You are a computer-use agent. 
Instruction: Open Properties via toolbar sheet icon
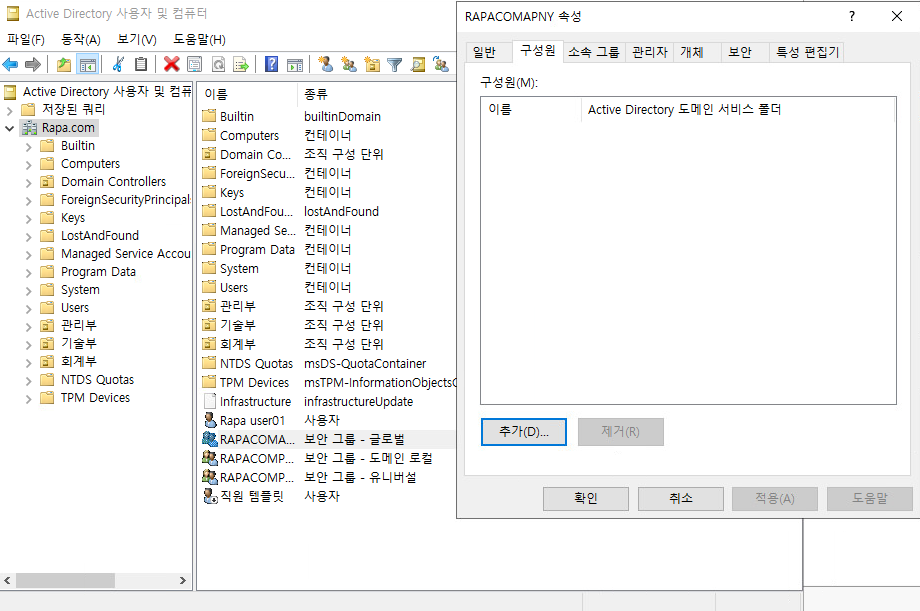194,64
